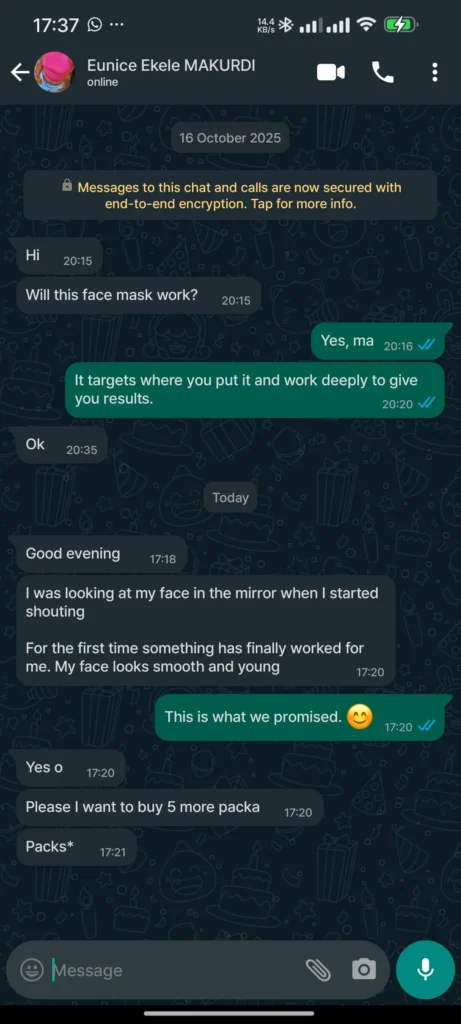Select the "Will this face mask work?" message

point(138,296)
